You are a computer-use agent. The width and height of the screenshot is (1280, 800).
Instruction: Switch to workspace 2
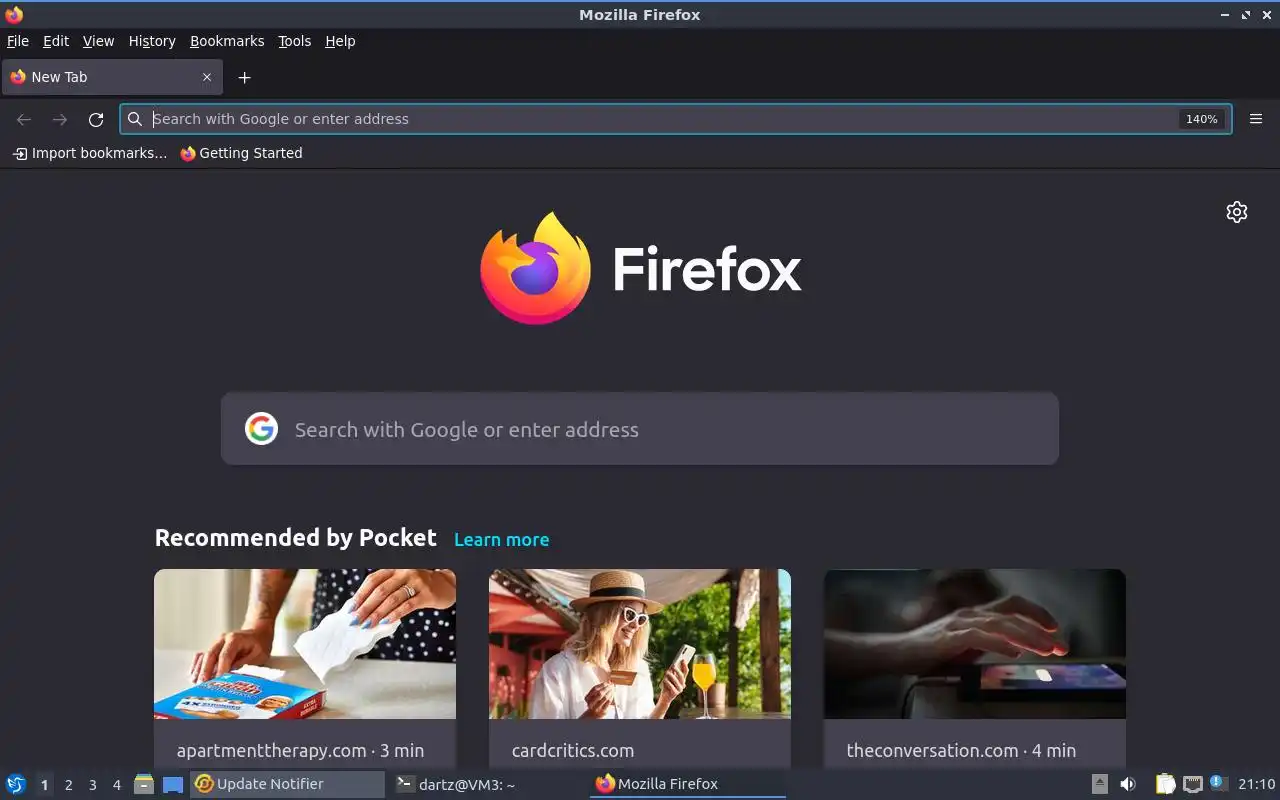click(68, 785)
